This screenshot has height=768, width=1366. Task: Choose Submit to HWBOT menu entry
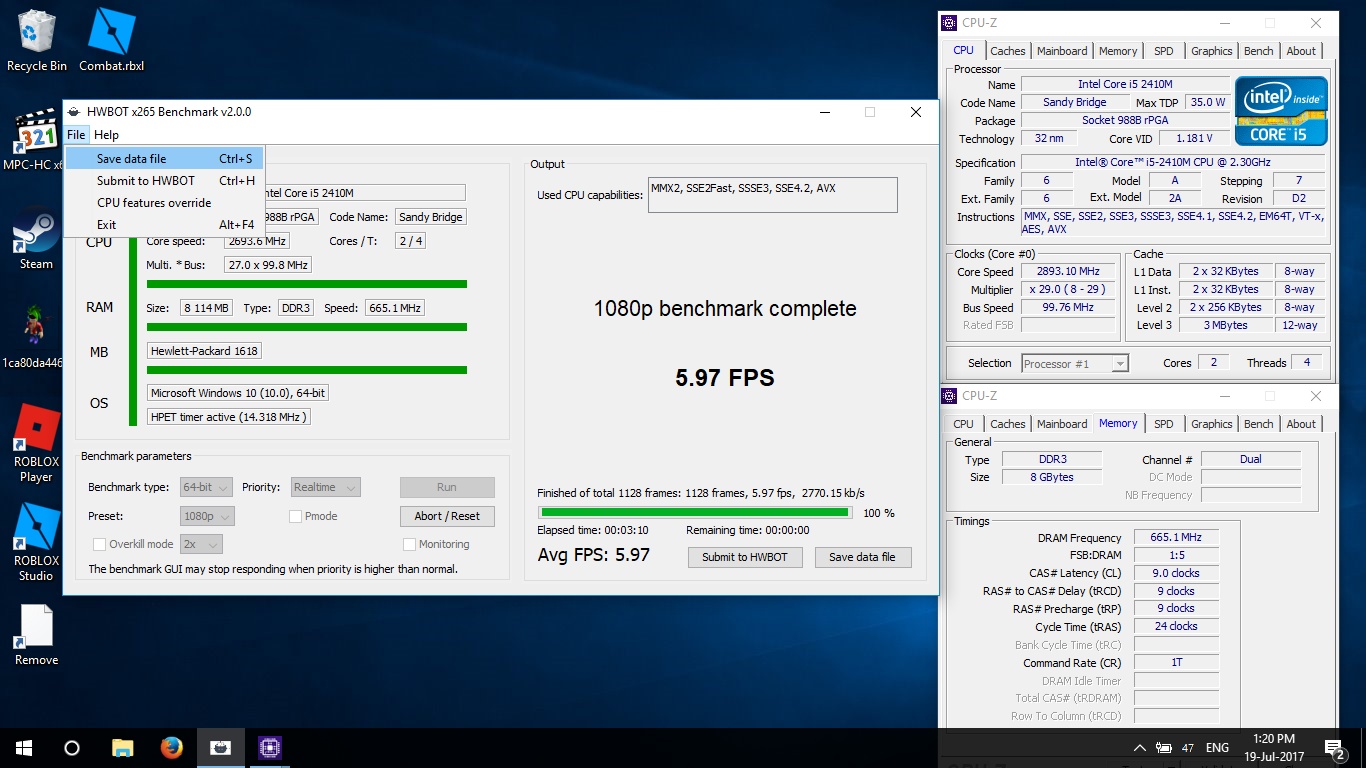click(164, 180)
